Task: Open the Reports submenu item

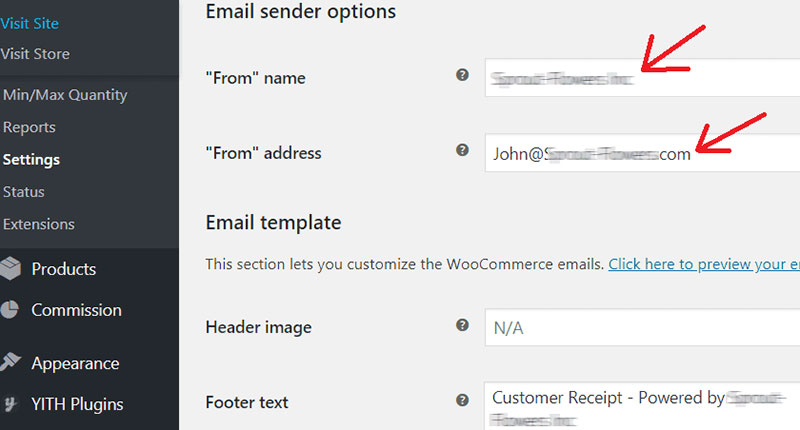Action: point(29,127)
